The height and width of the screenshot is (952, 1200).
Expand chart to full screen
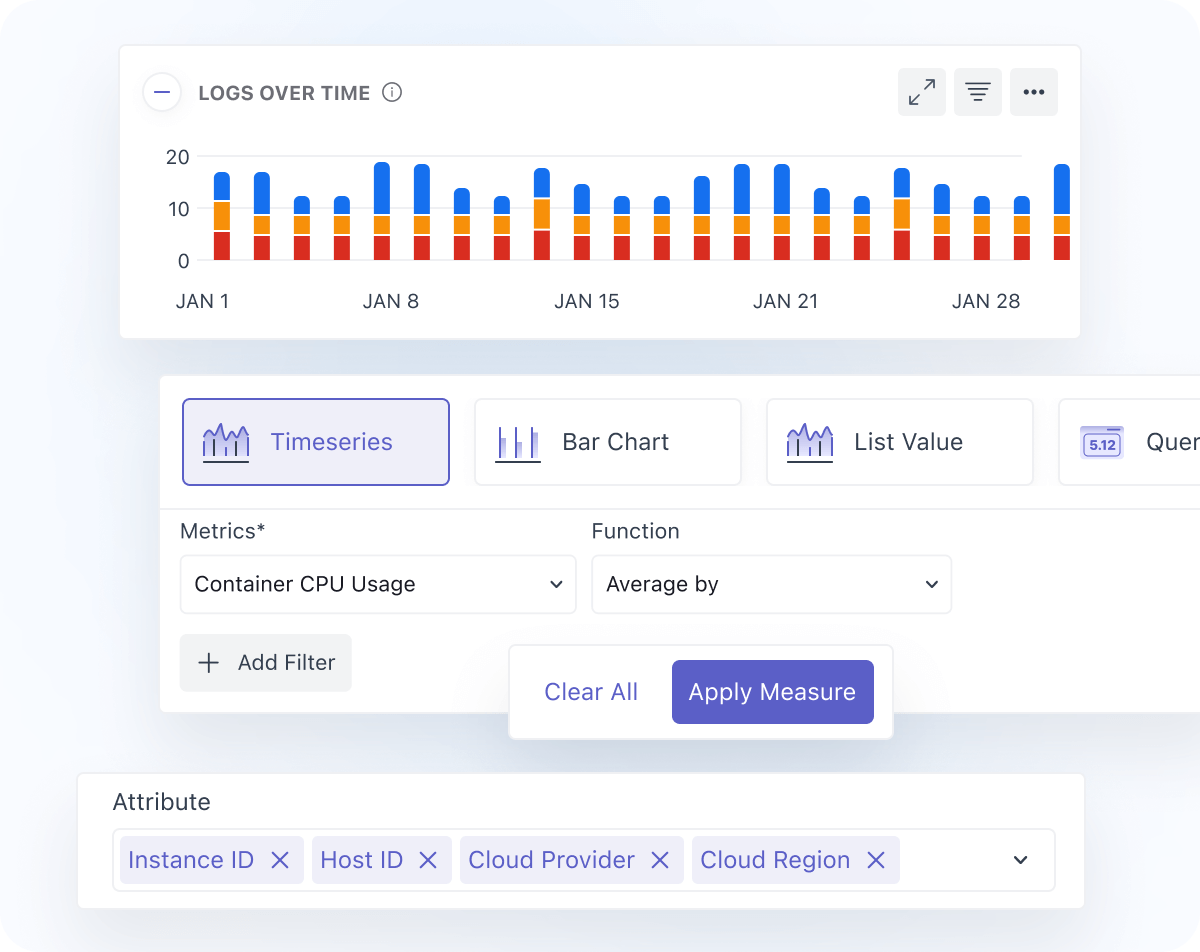point(922,92)
